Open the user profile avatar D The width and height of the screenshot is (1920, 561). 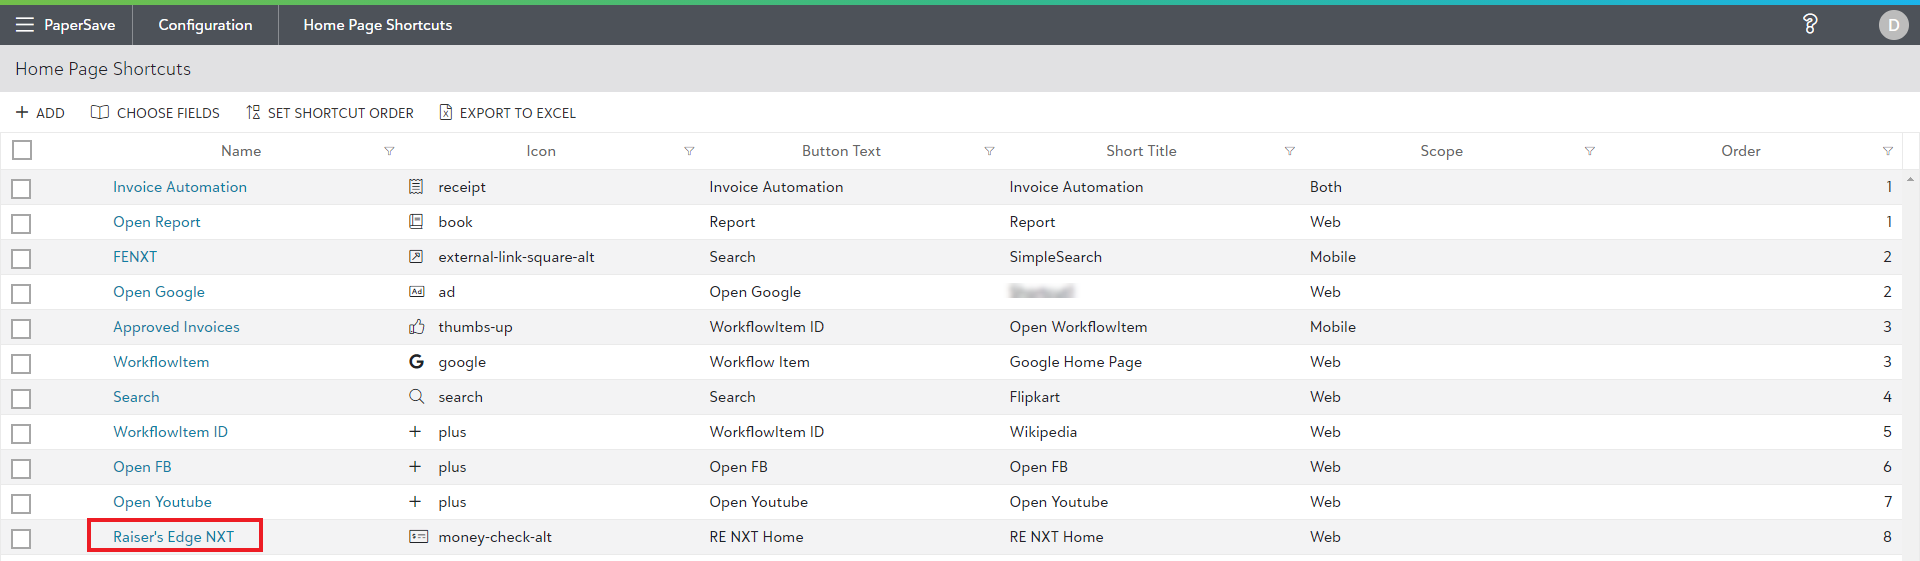tap(1892, 25)
